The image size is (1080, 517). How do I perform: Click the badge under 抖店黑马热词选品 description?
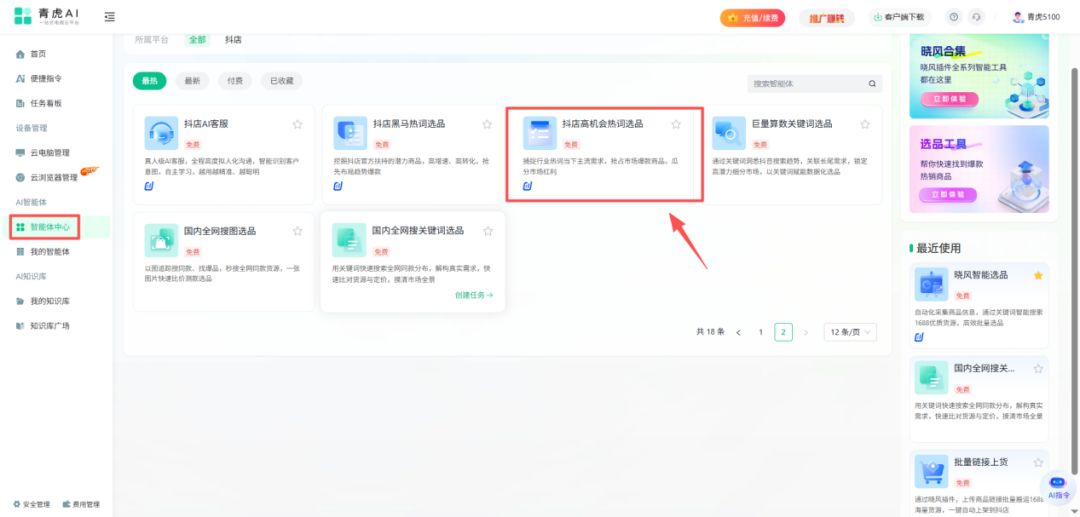click(x=338, y=187)
